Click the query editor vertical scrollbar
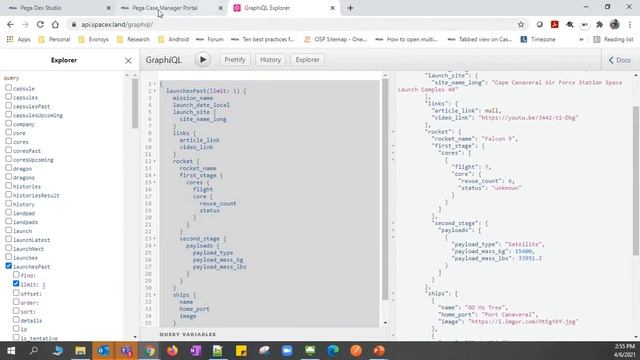Screen dimensions: 640x360 [385, 189]
